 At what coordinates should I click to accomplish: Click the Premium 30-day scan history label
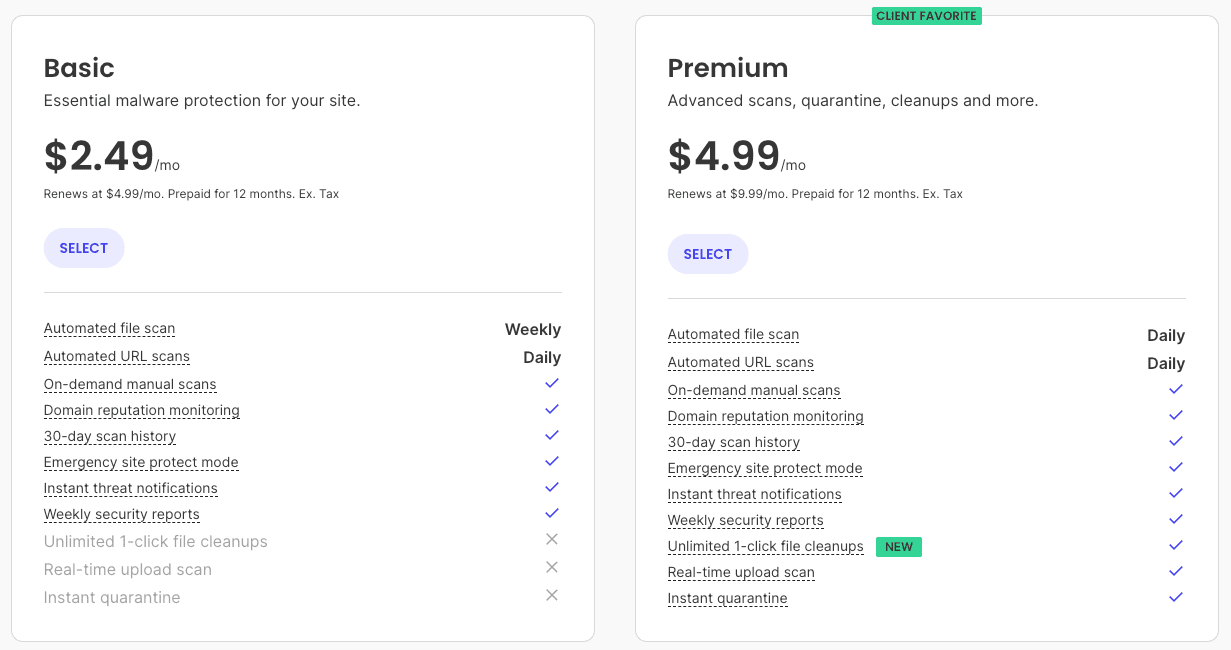click(734, 442)
